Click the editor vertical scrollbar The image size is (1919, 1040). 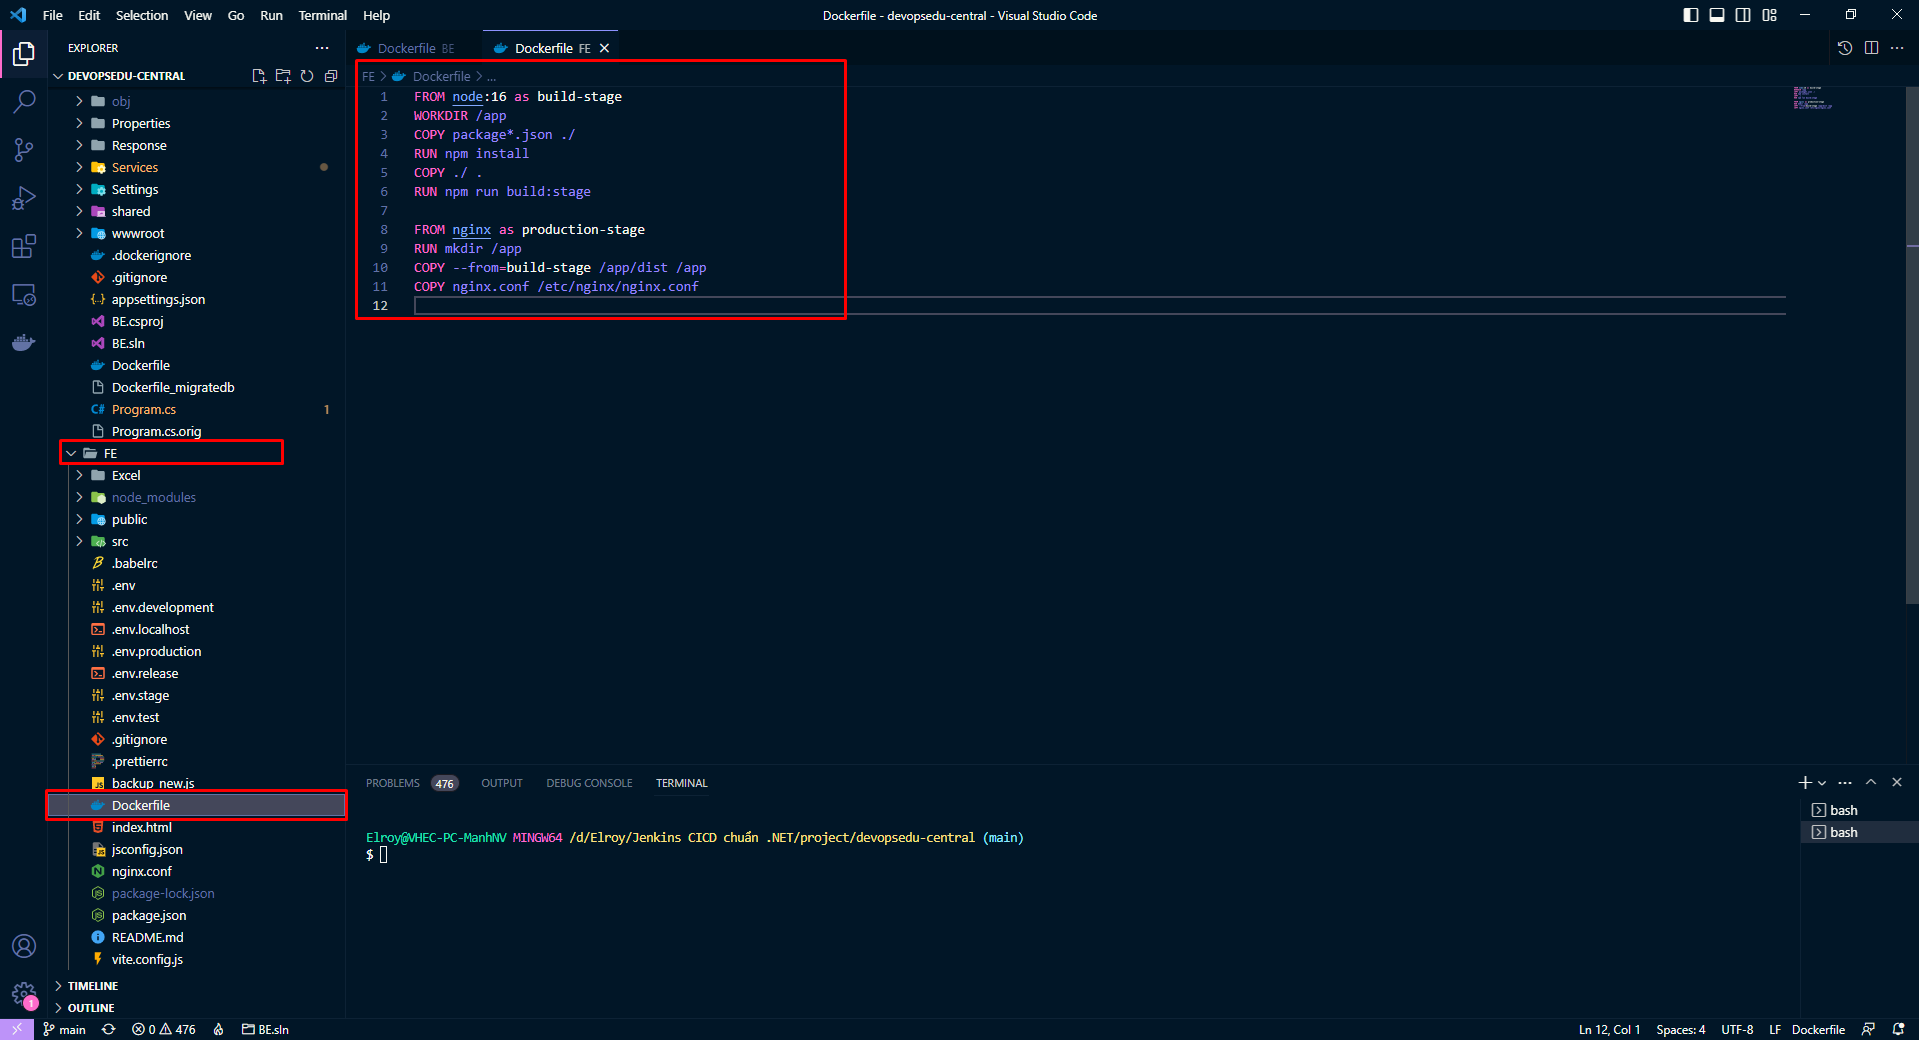[x=1912, y=345]
